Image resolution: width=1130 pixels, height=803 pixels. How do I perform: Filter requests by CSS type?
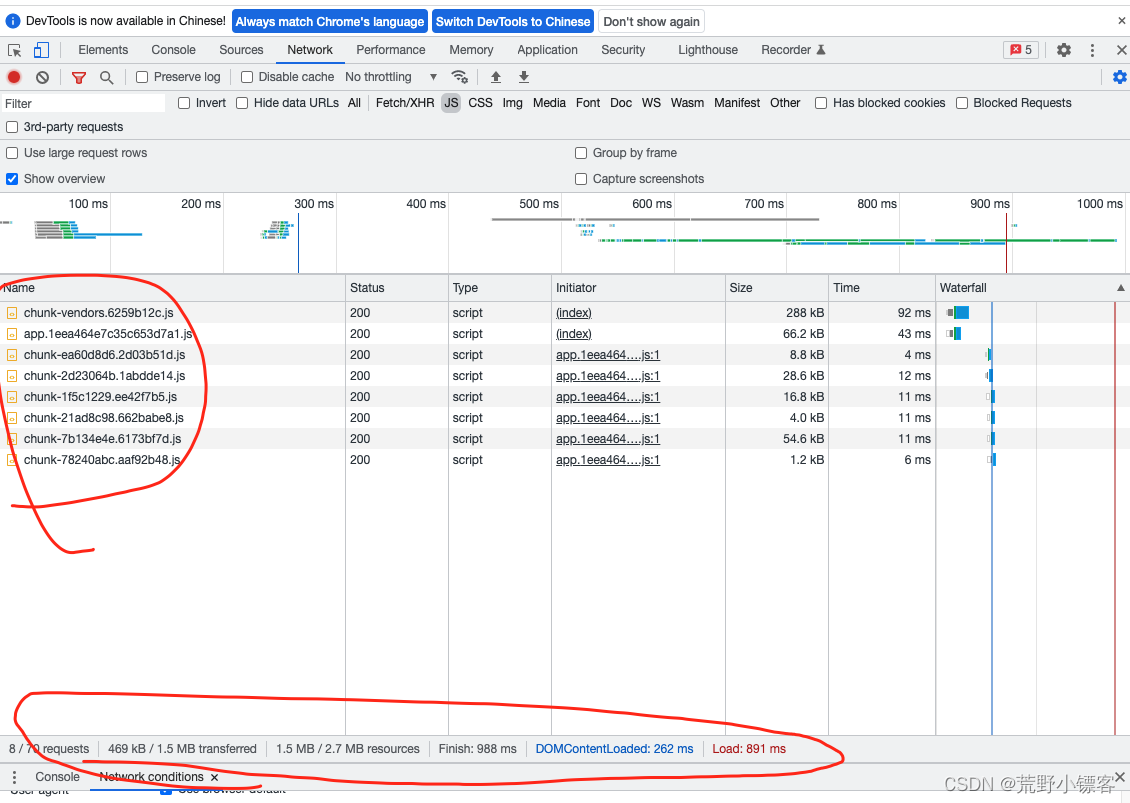pos(480,103)
